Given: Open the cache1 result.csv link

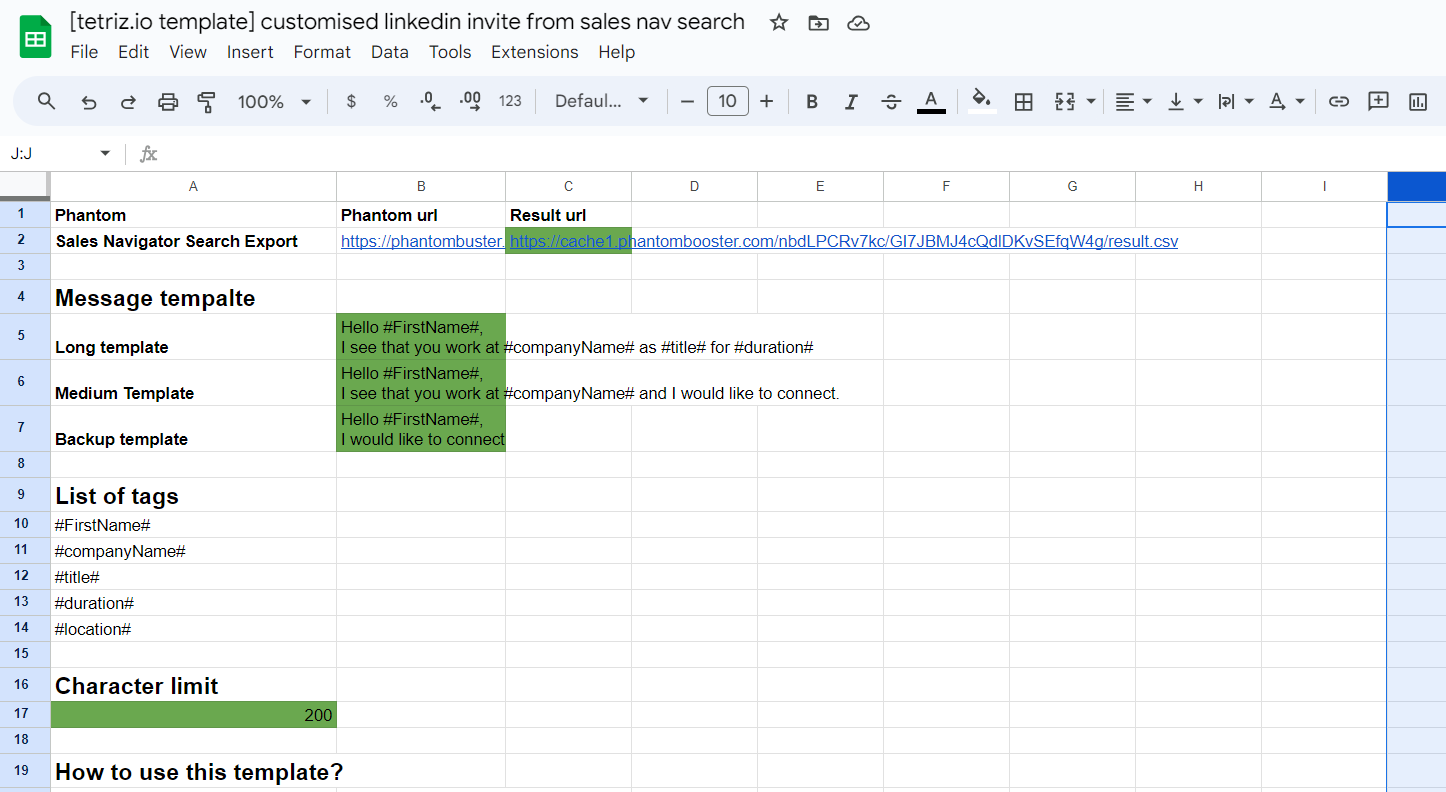Looking at the screenshot, I should pos(844,241).
